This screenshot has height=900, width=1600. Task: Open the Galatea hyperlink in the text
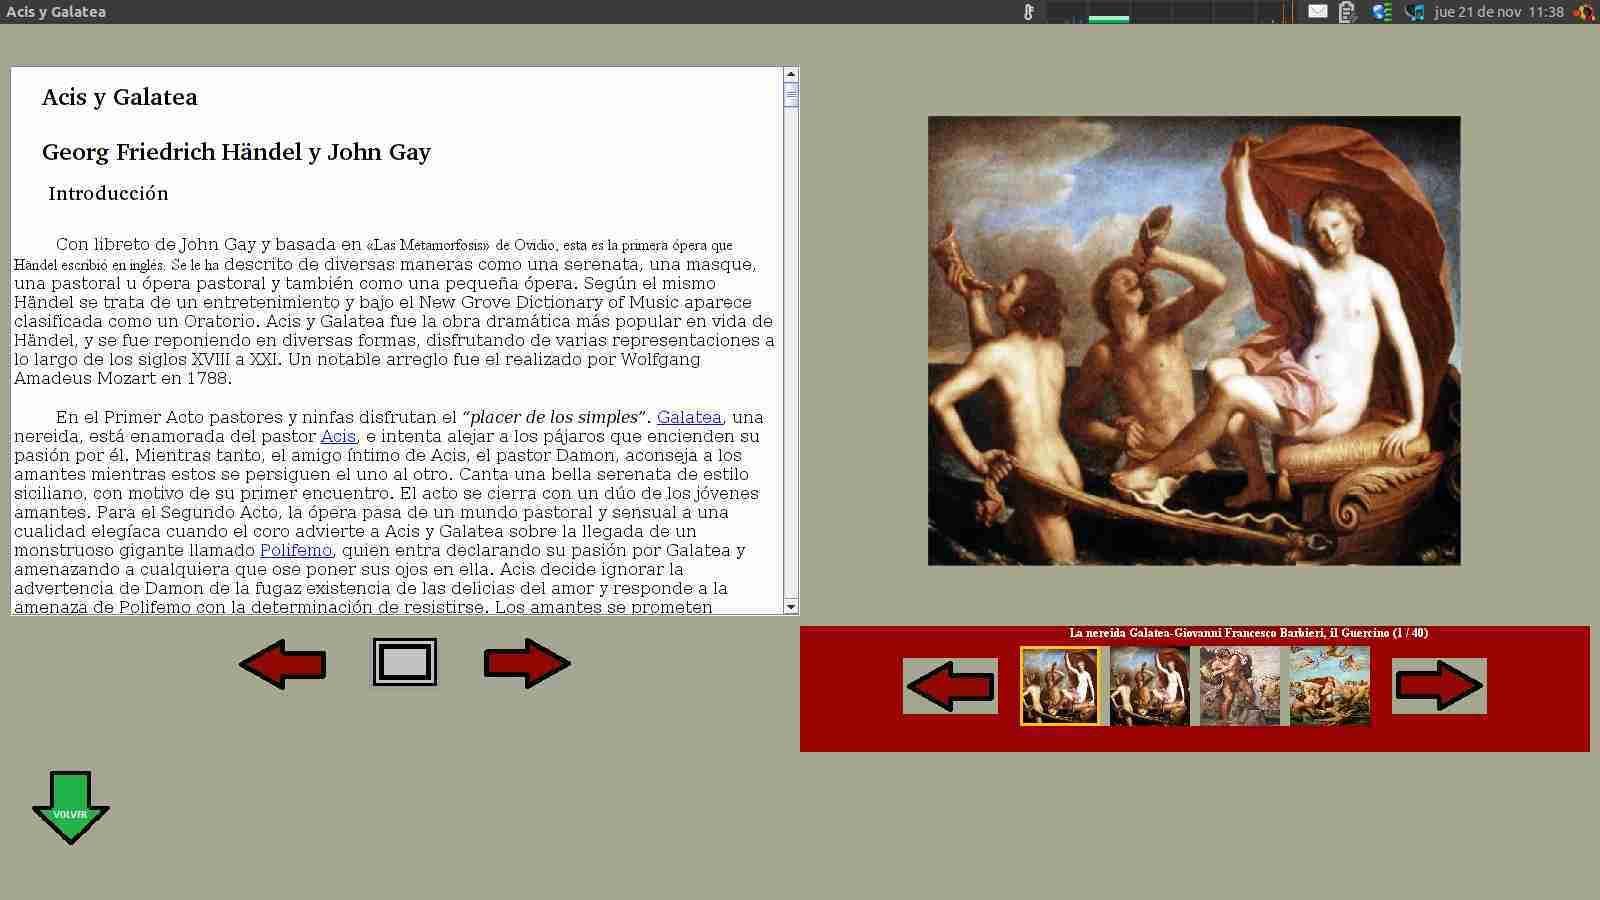pyautogui.click(x=689, y=417)
